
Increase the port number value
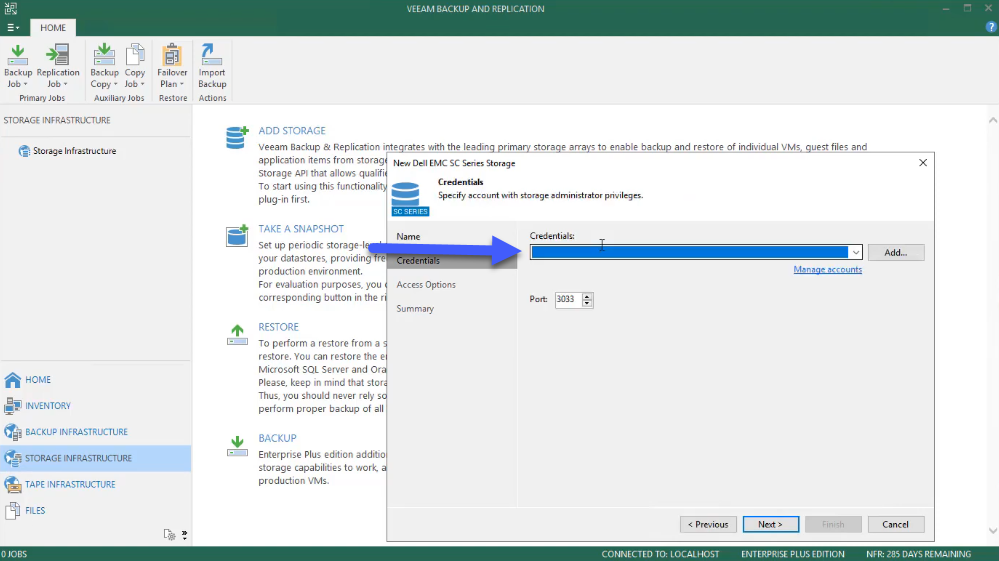click(587, 296)
